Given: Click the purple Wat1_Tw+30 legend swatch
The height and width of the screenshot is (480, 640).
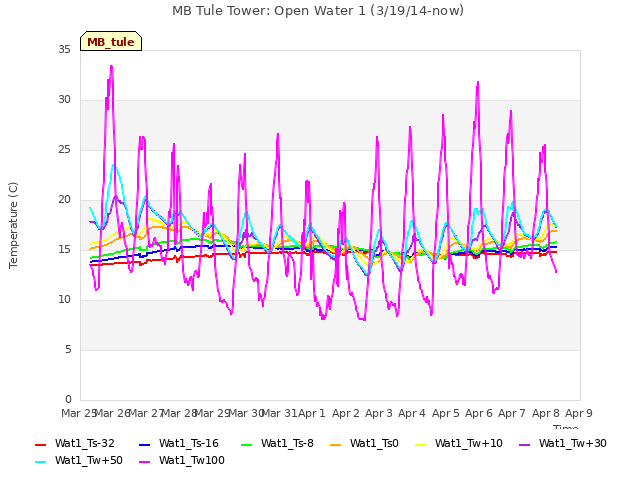Looking at the screenshot, I should (524, 444).
